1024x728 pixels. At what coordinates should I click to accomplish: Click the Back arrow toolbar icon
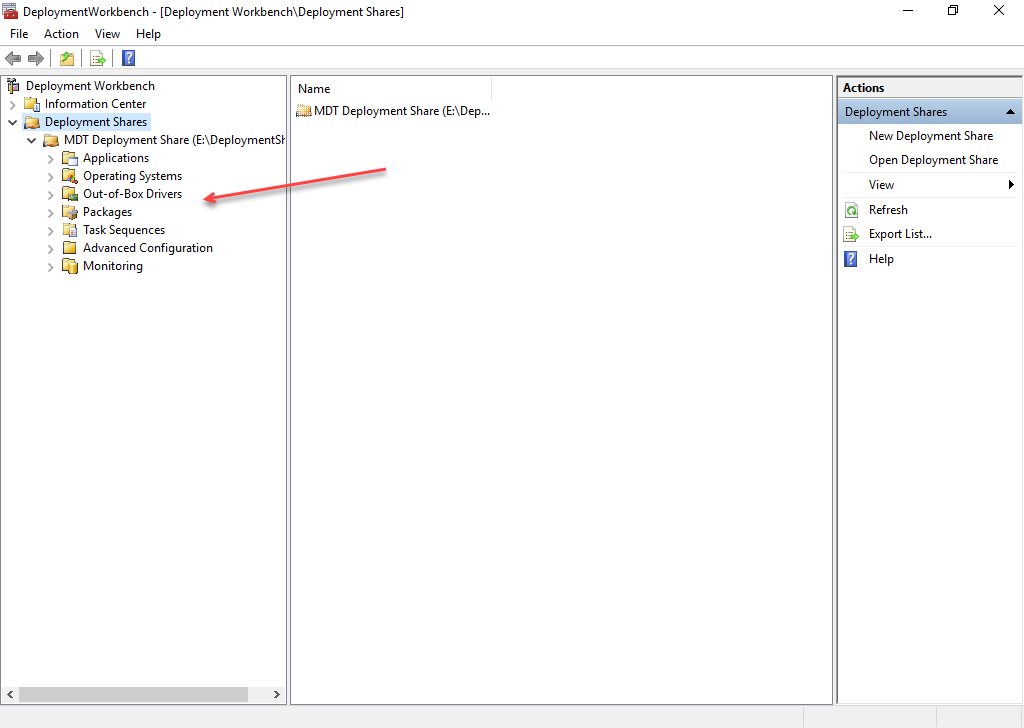point(13,58)
